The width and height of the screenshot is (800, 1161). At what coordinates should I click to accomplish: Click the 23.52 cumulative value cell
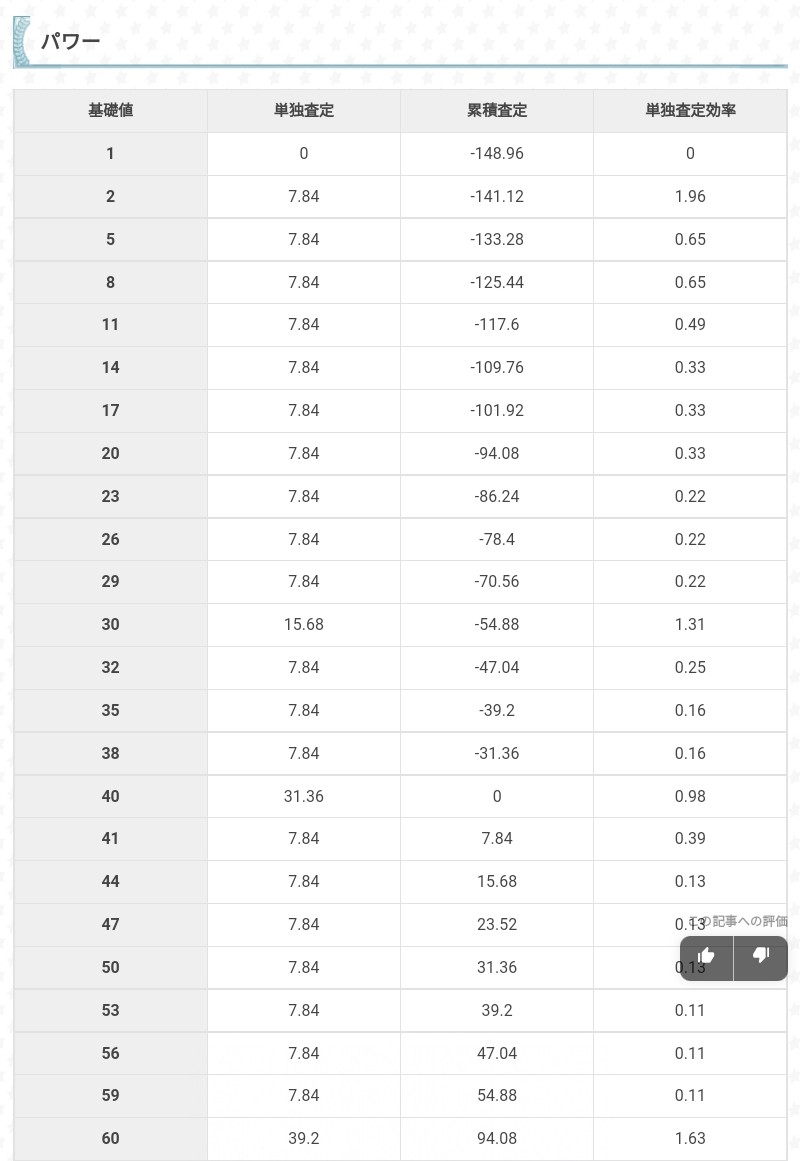[497, 925]
